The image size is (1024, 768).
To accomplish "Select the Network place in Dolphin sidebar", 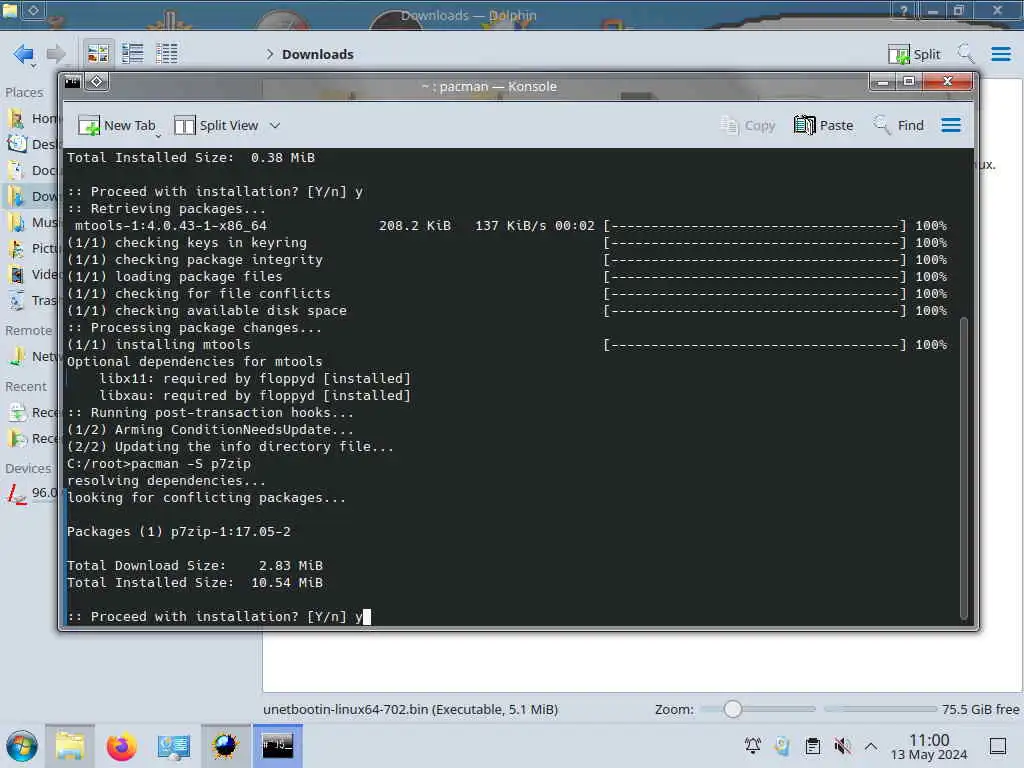I will [34, 357].
